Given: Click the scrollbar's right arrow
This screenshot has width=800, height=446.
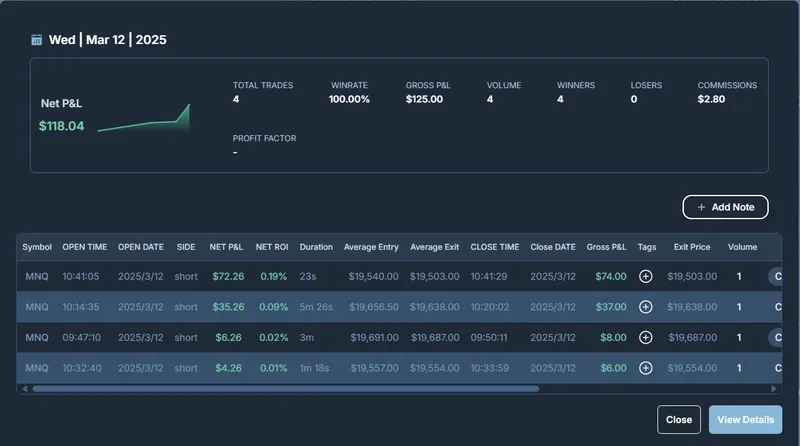Looking at the screenshot, I should point(774,389).
